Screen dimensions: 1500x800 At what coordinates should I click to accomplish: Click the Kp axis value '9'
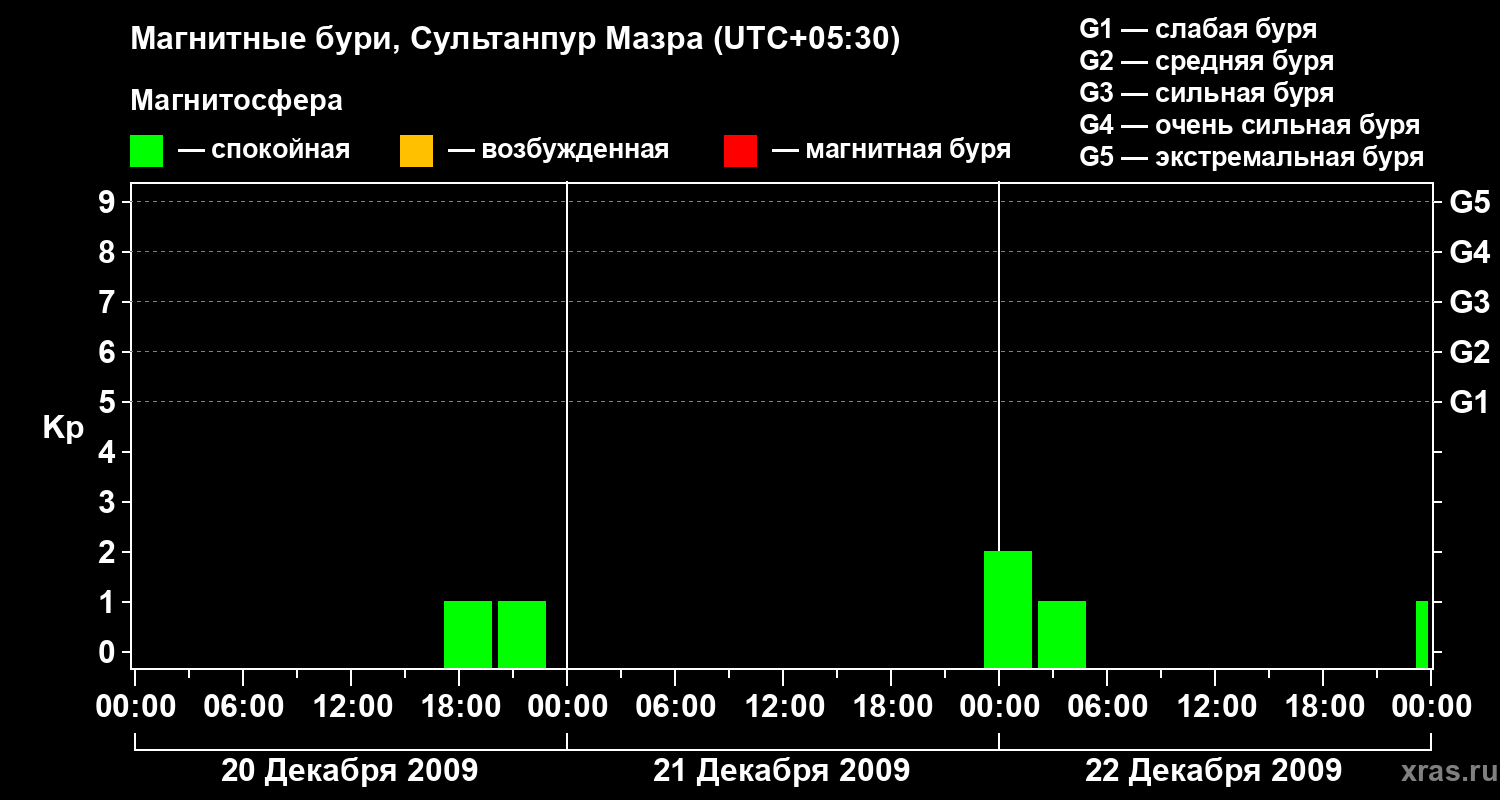point(109,202)
